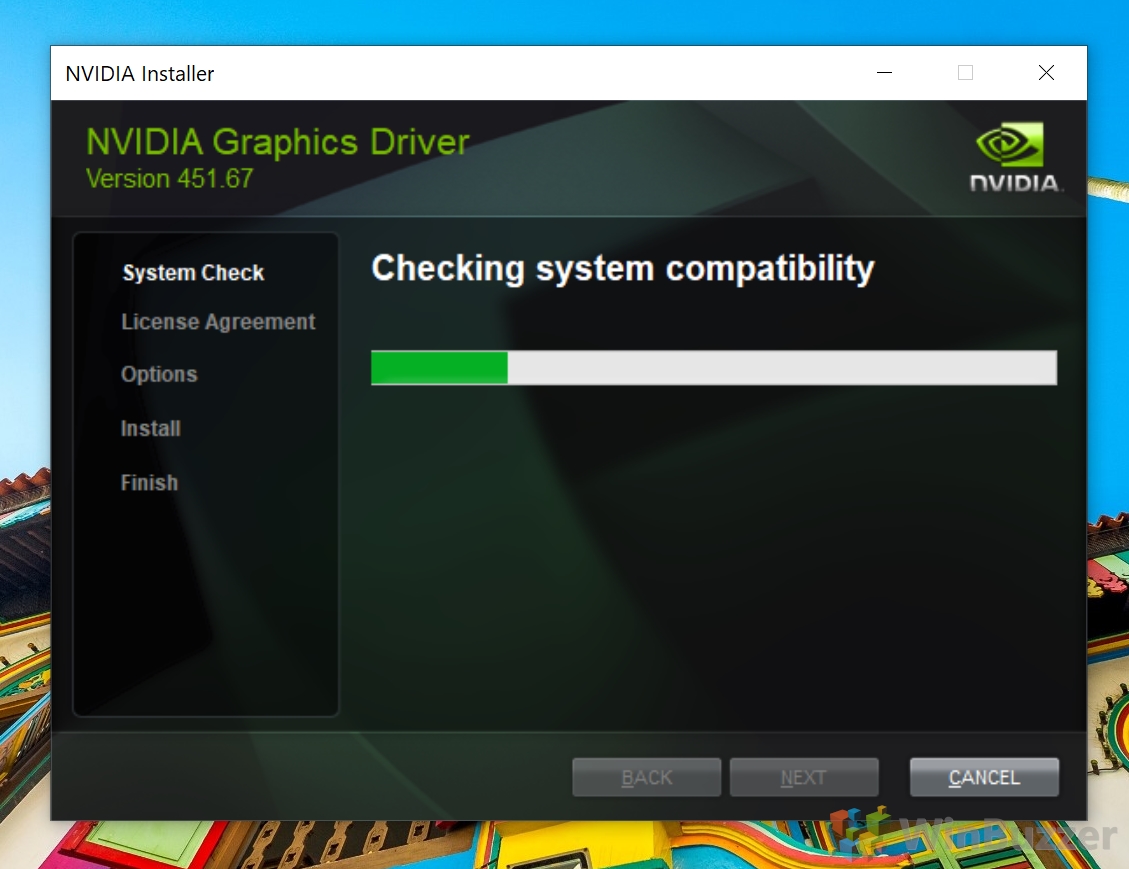Click the Version 451.67 label
The height and width of the screenshot is (869, 1129).
pyautogui.click(x=170, y=179)
